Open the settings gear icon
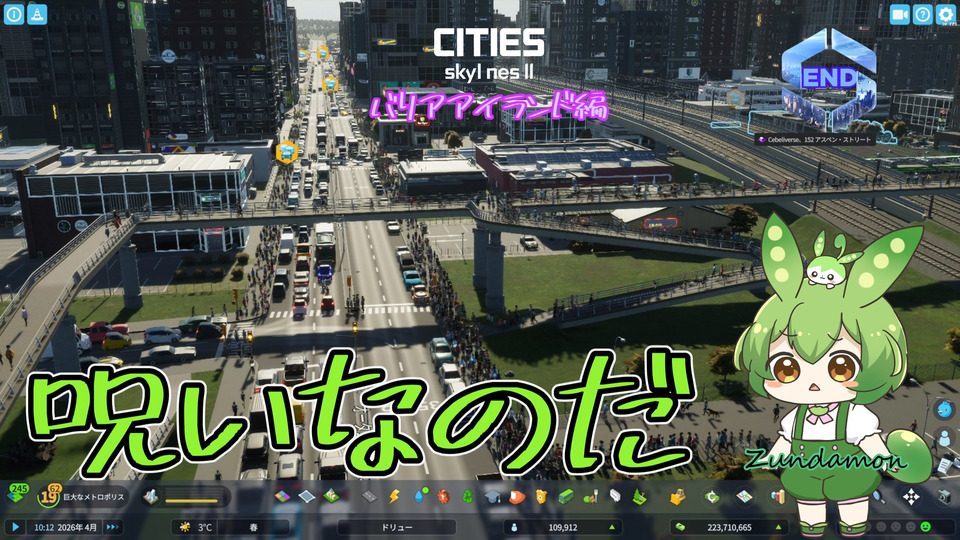 (x=947, y=14)
